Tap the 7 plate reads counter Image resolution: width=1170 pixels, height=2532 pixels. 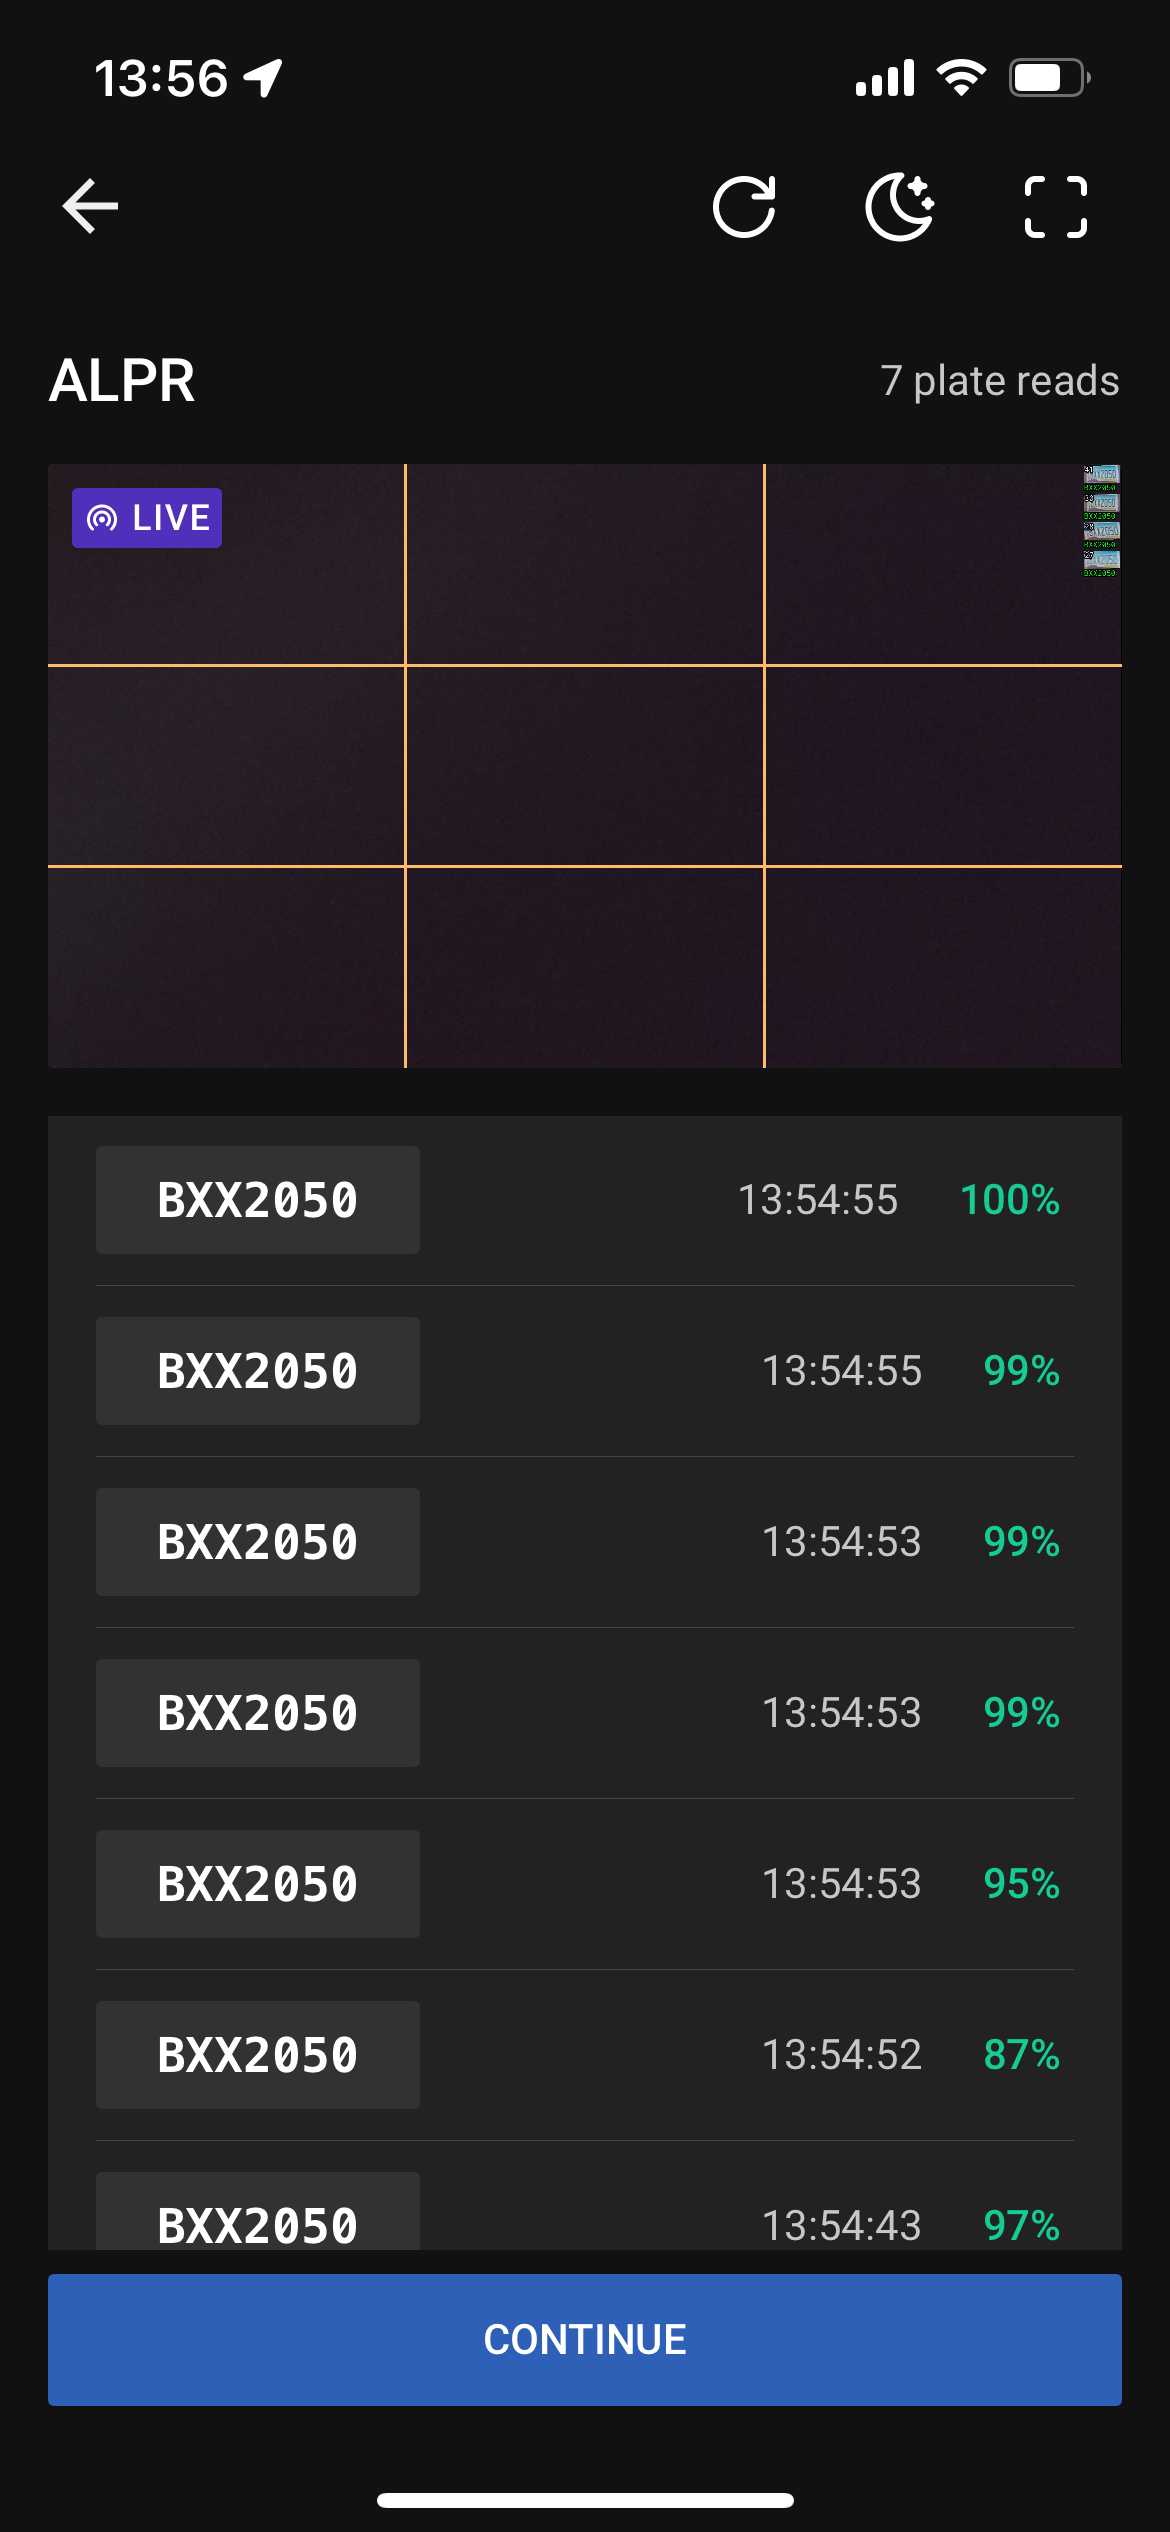point(999,381)
